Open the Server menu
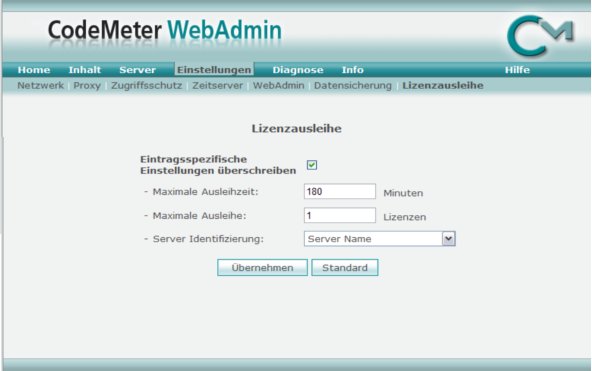 [137, 70]
